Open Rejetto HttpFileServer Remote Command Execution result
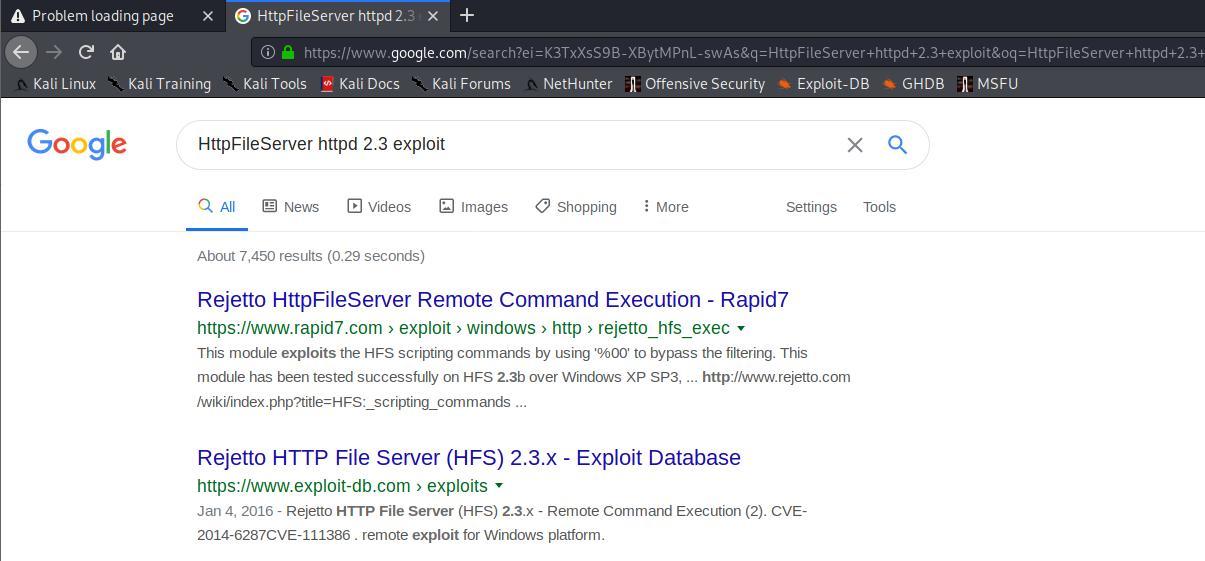This screenshot has height=561, width=1205. (493, 300)
